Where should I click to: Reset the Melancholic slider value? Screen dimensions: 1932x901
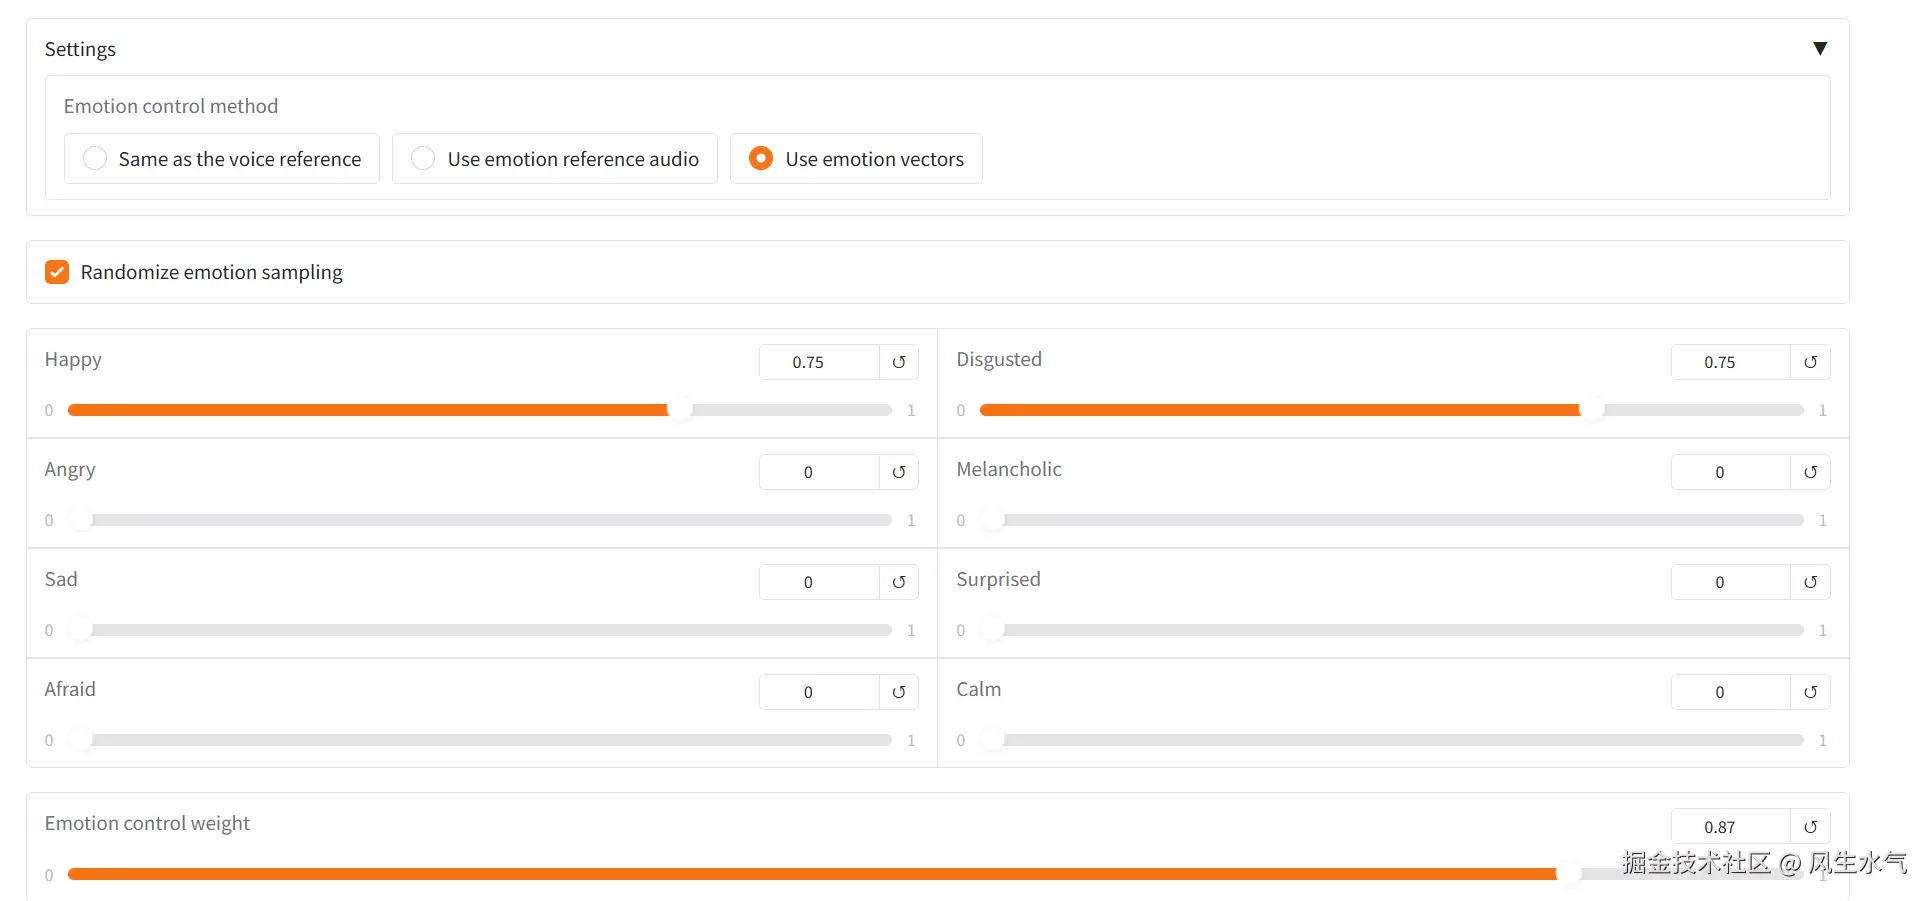(x=1810, y=472)
